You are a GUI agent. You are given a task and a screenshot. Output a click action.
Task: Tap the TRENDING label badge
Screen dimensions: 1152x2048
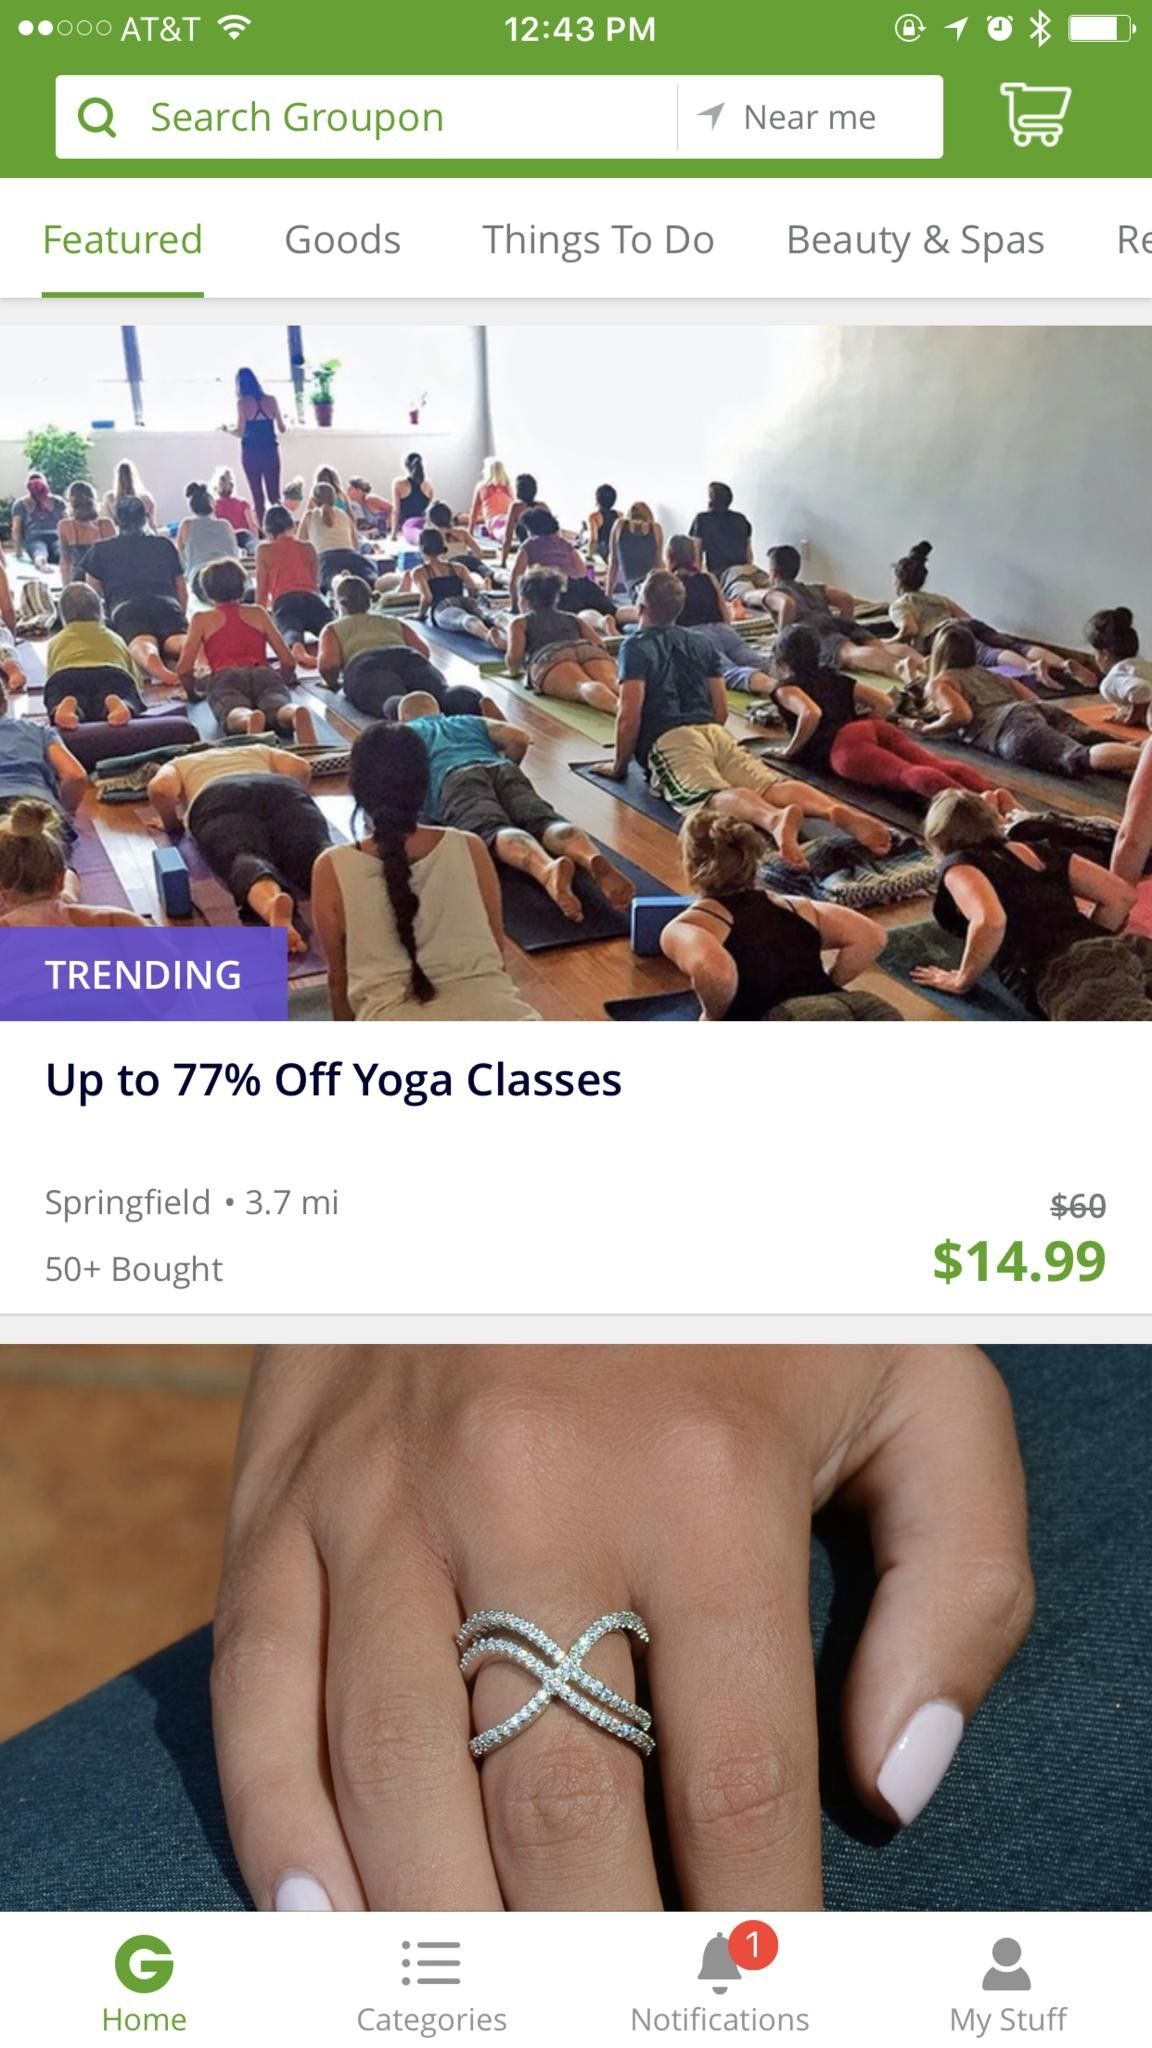[143, 974]
